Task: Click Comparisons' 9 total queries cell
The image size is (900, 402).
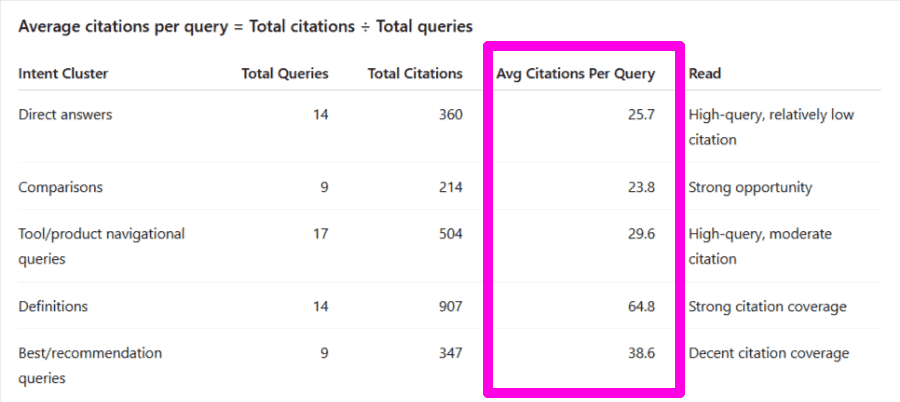Action: pos(324,187)
